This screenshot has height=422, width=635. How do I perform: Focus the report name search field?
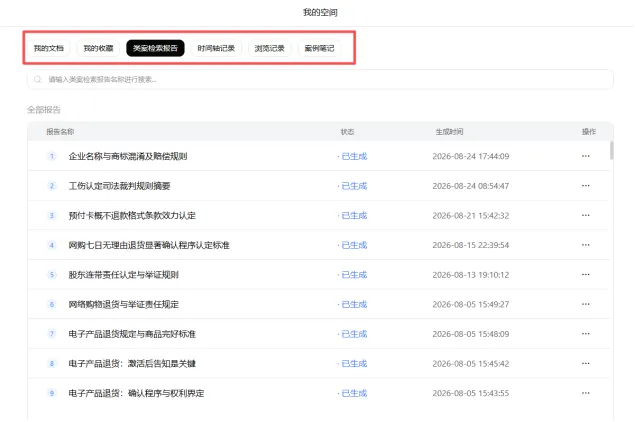[x=320, y=79]
